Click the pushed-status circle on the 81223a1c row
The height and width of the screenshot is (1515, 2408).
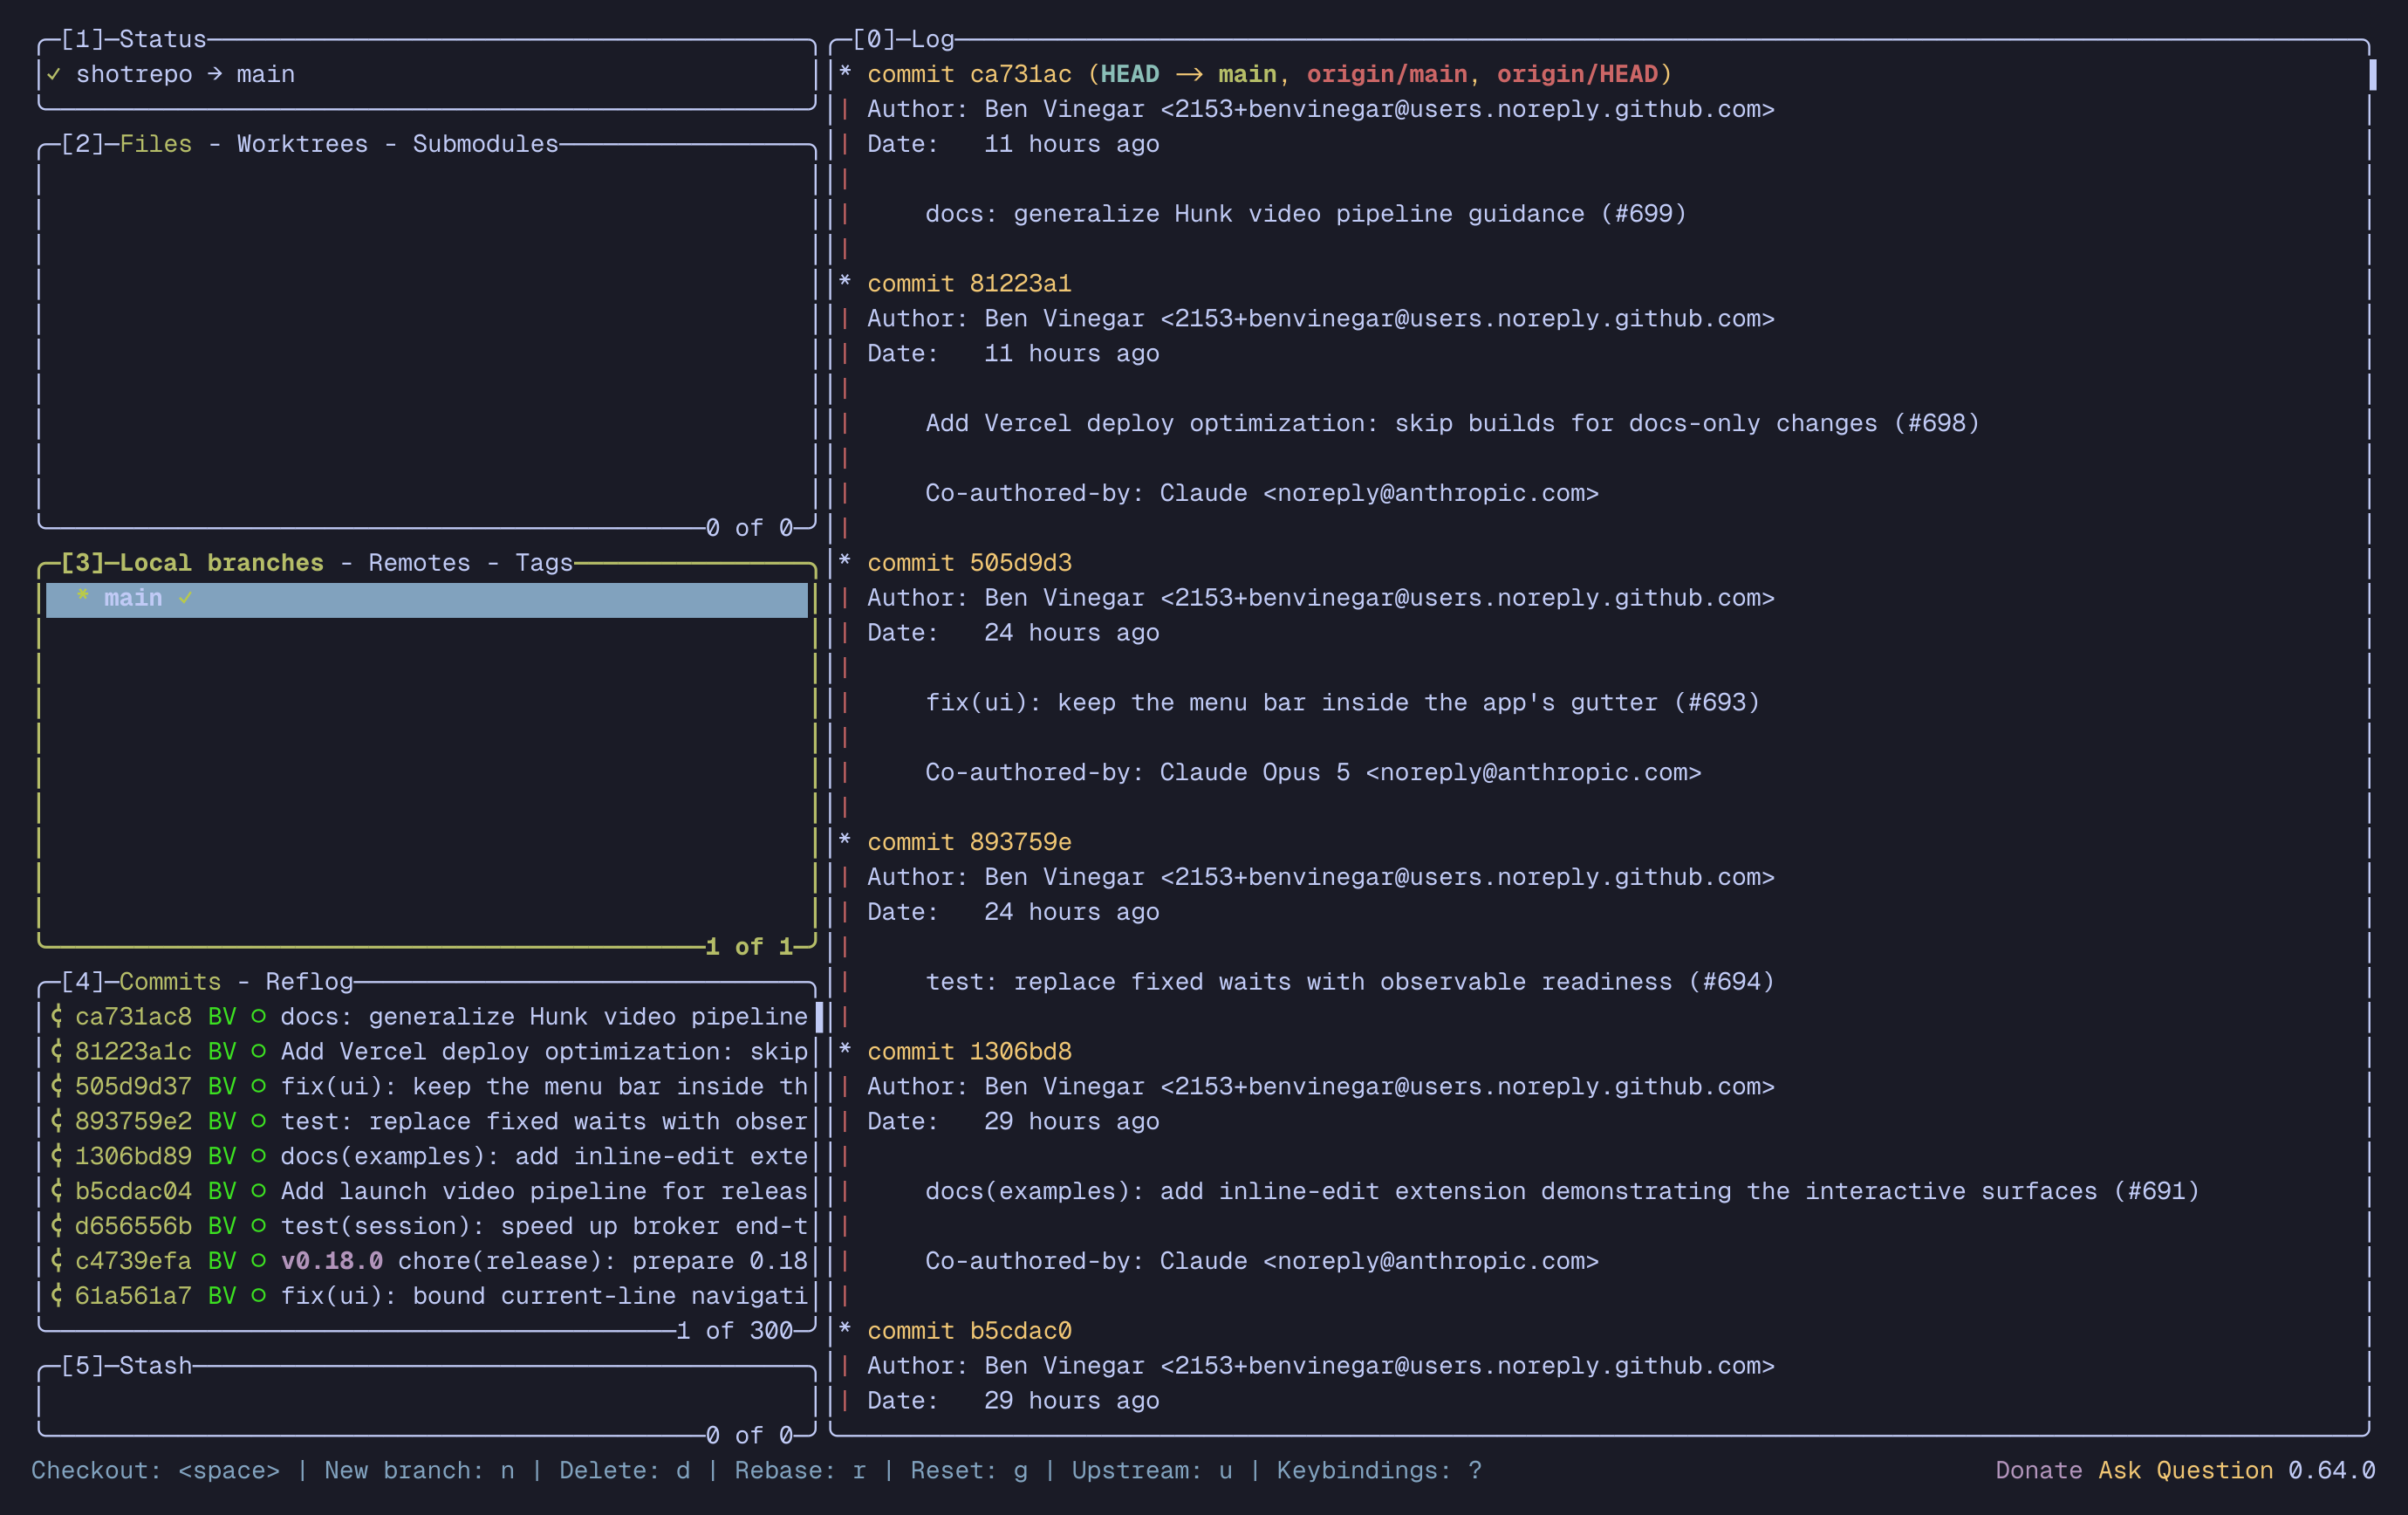[258, 1052]
